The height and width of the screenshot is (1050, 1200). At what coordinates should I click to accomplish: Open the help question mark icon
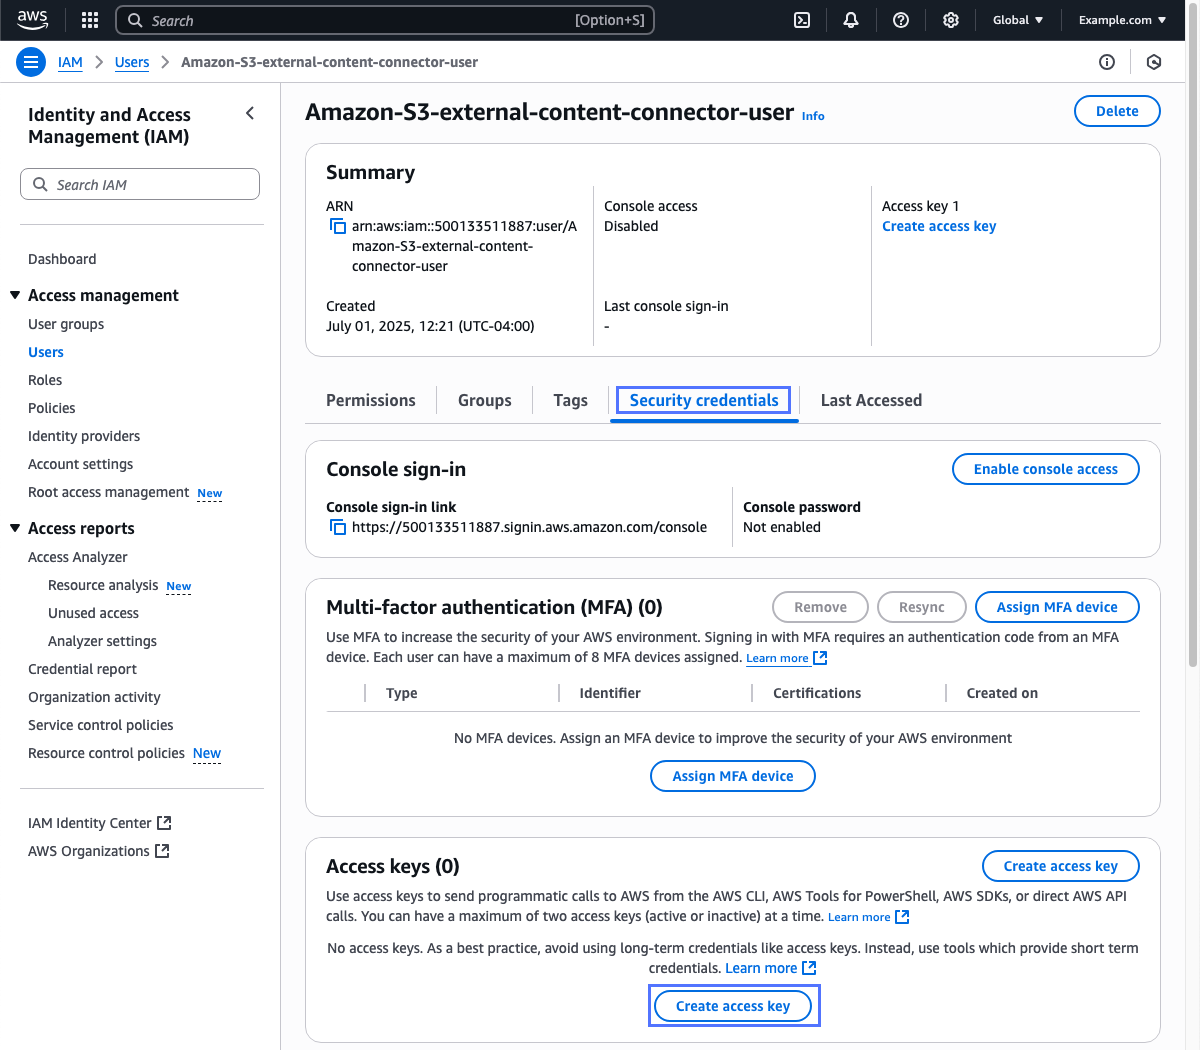[901, 20]
